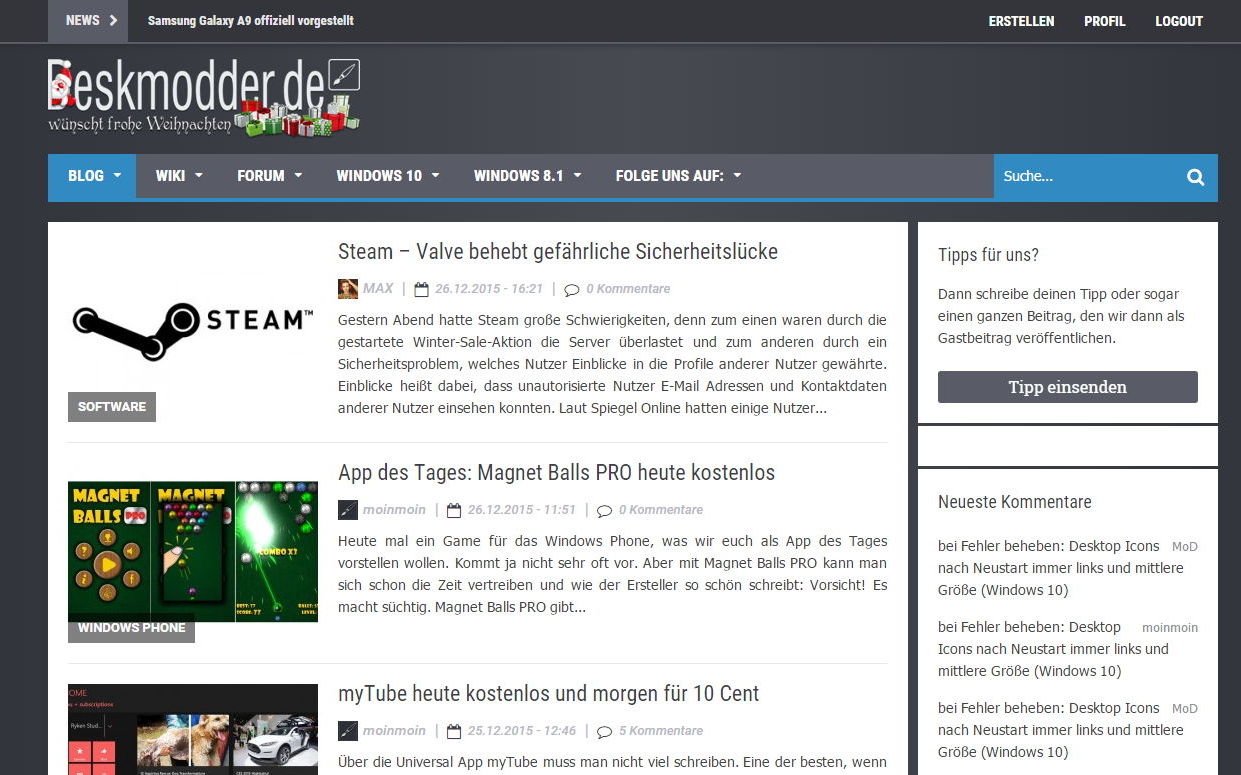Click 0 Kommentare on Steam post
1241x775 pixels.
pyautogui.click(x=628, y=289)
